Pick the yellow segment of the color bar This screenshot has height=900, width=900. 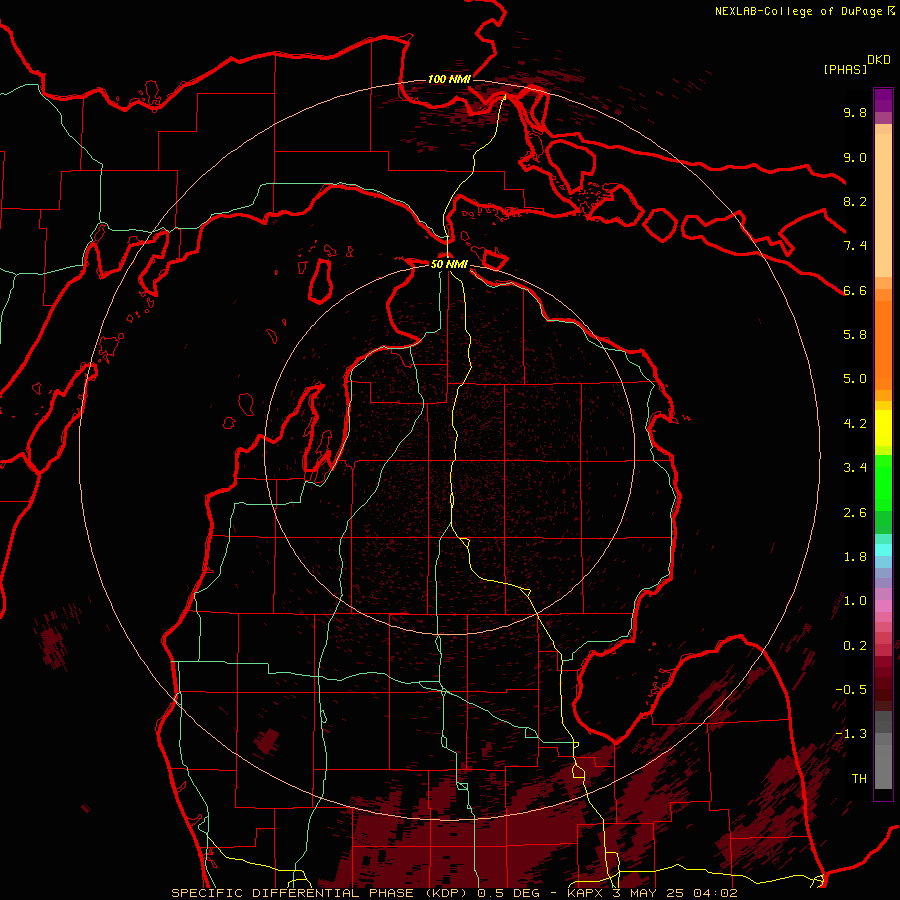point(883,428)
